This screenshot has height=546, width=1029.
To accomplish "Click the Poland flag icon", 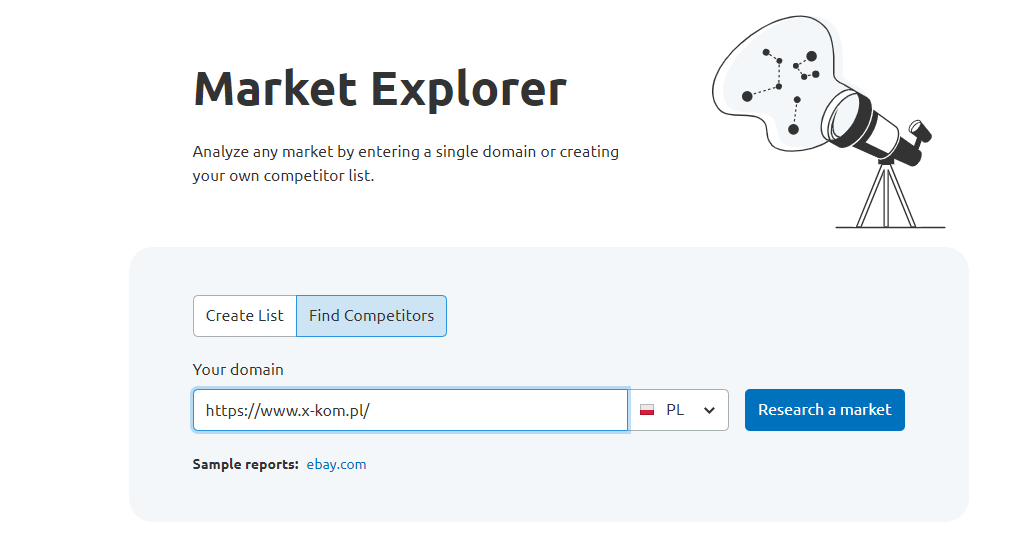I will (x=647, y=410).
